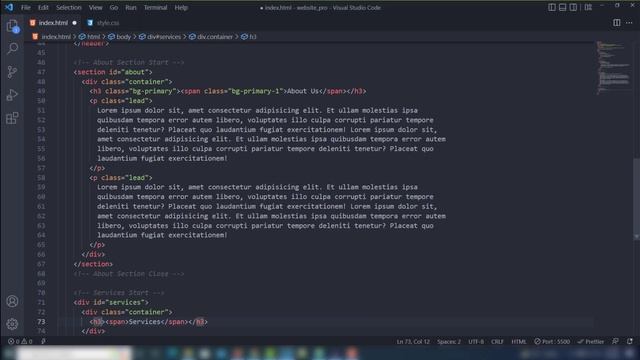Open the View menu
The height and width of the screenshot is (360, 640).
(96, 7)
